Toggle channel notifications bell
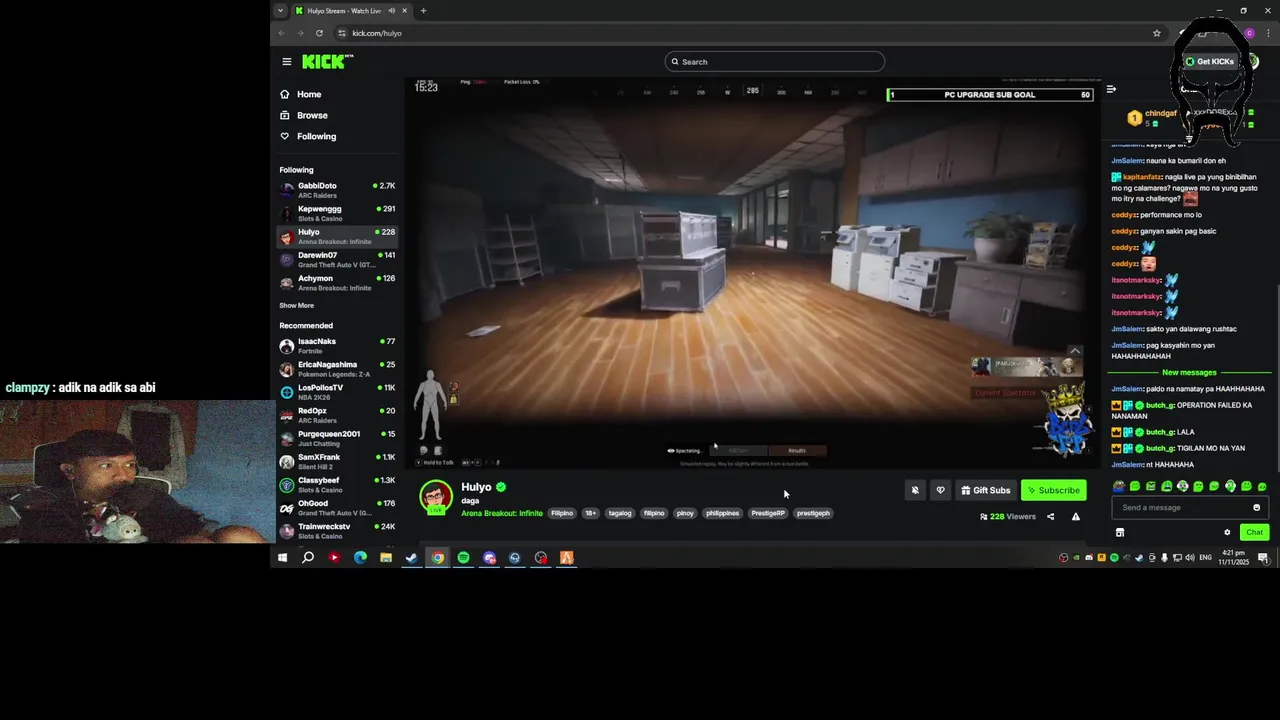The width and height of the screenshot is (1280, 720). [x=915, y=490]
